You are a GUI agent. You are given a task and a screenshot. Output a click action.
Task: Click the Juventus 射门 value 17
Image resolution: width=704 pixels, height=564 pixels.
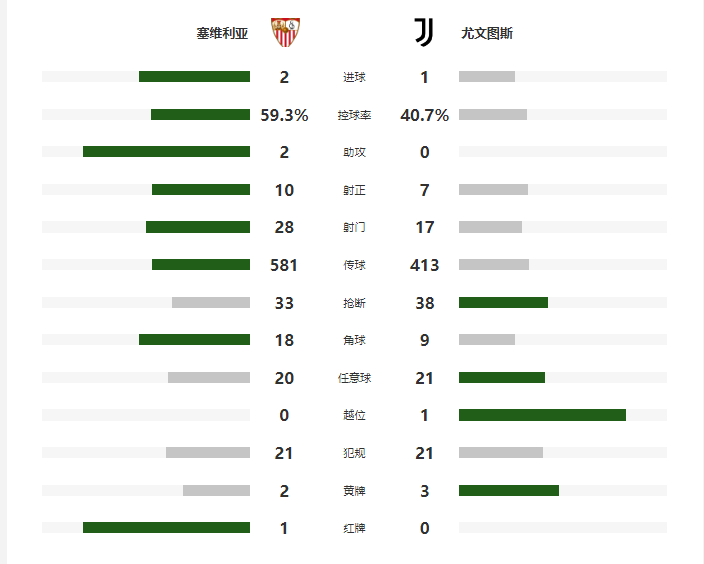(424, 227)
